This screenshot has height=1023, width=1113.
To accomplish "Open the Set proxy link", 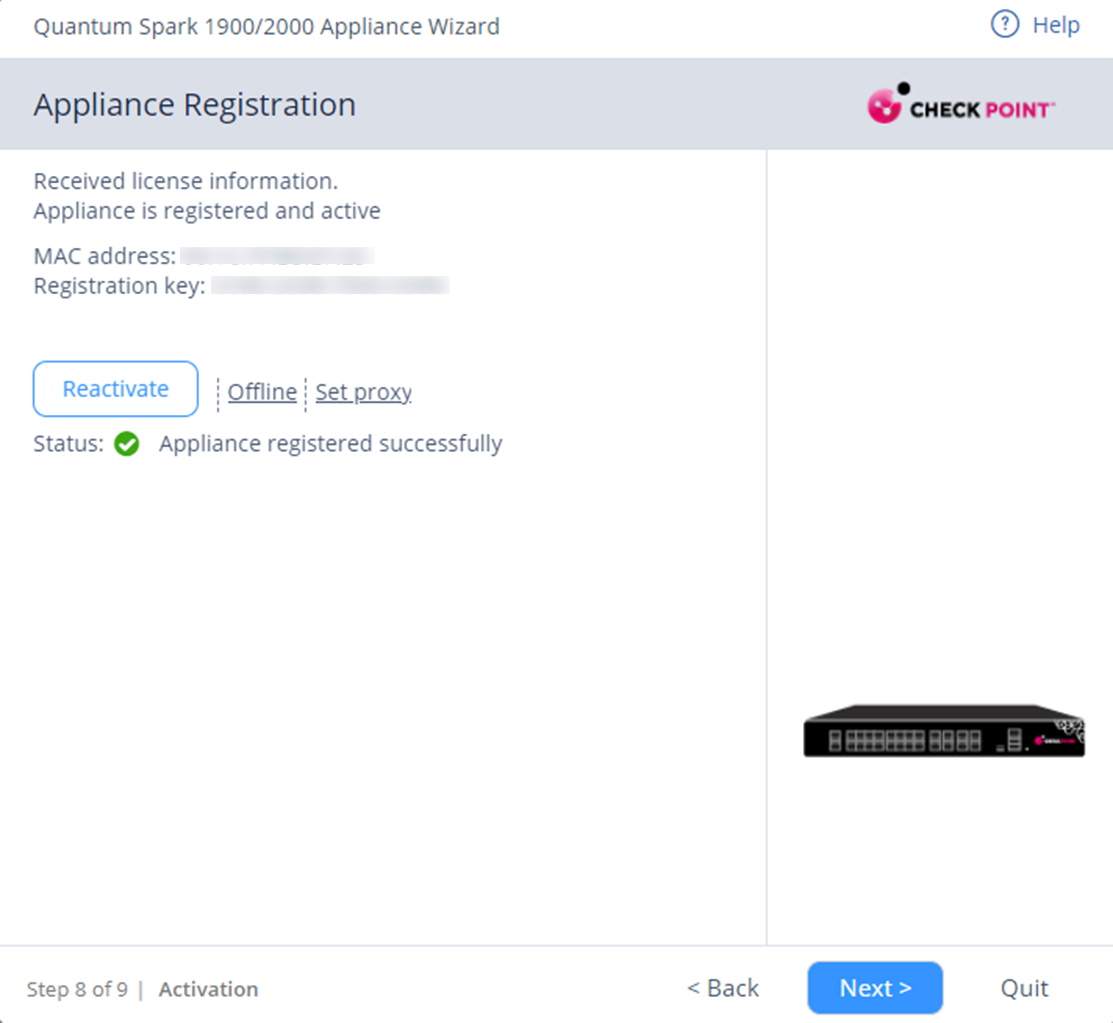I will tap(363, 392).
